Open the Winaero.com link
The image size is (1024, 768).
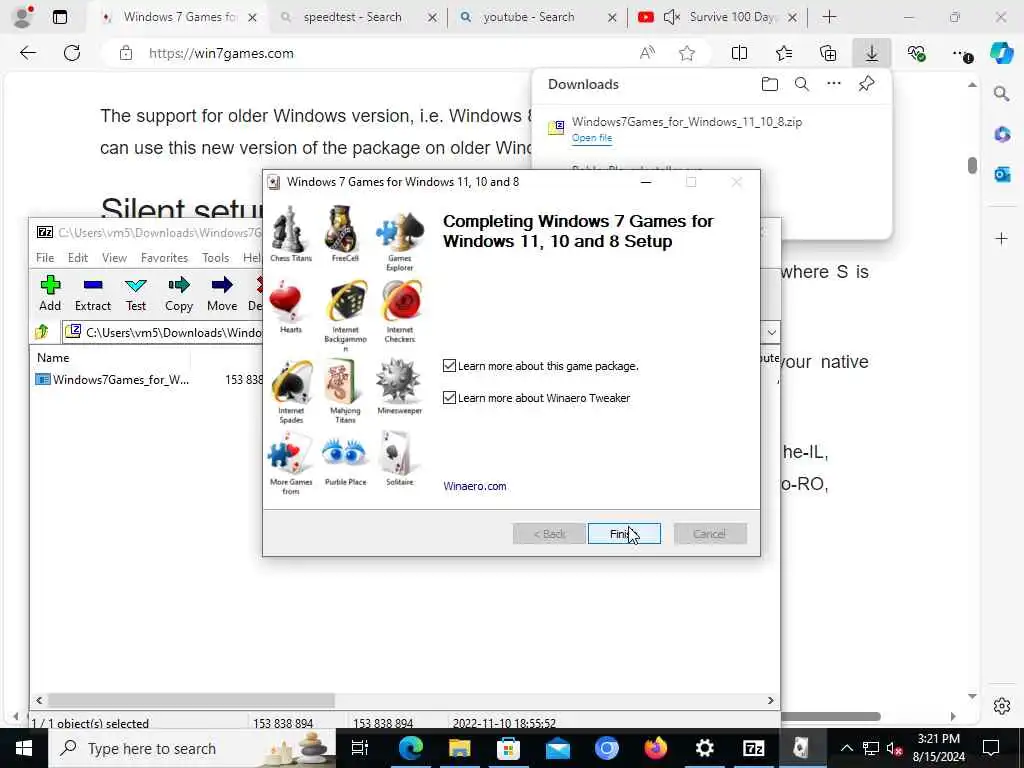[x=475, y=486]
